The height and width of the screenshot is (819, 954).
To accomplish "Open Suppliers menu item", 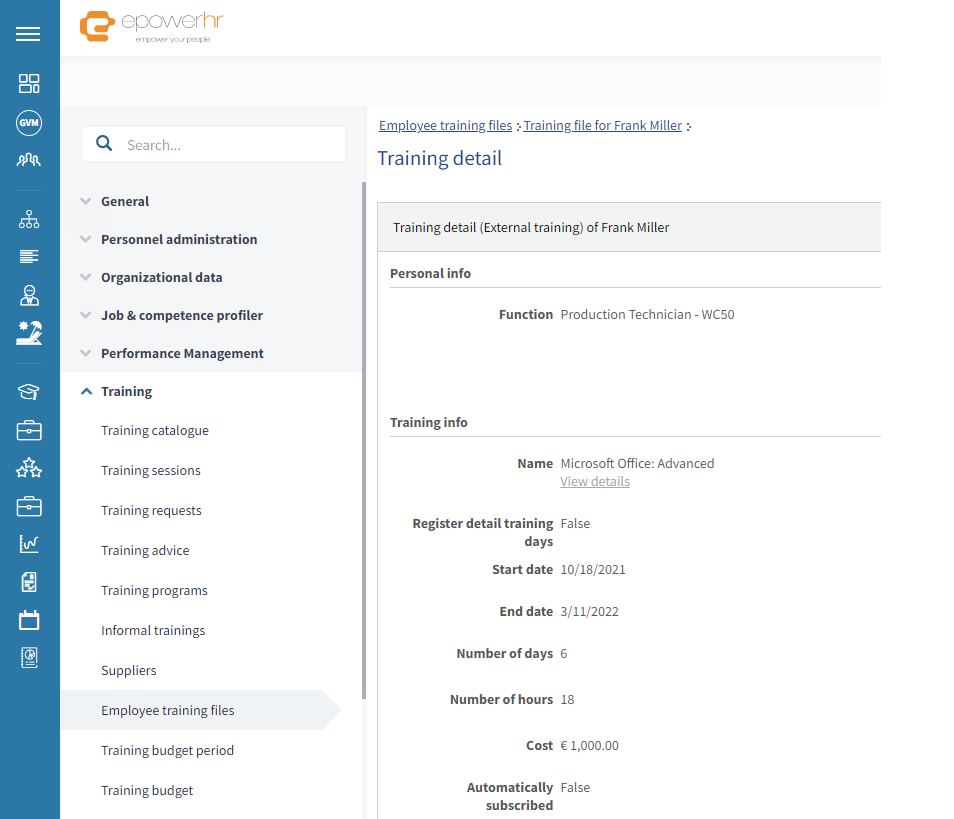I will click(x=128, y=670).
